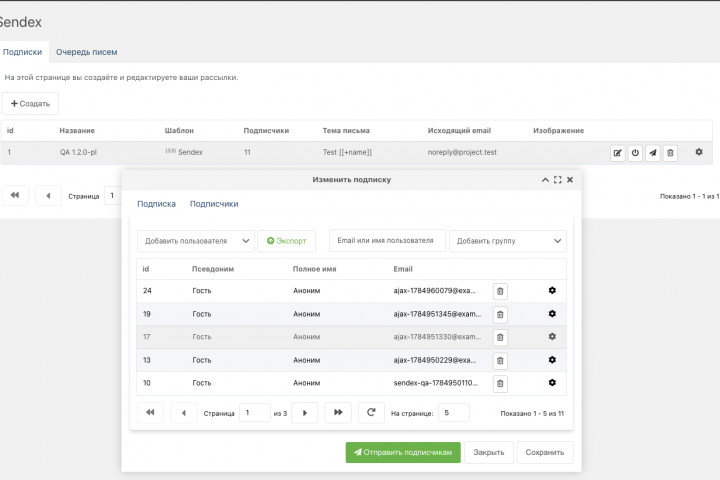Screen dimensions: 720x480
Task: Remove subscriber with id 19
Action: pos(500,315)
